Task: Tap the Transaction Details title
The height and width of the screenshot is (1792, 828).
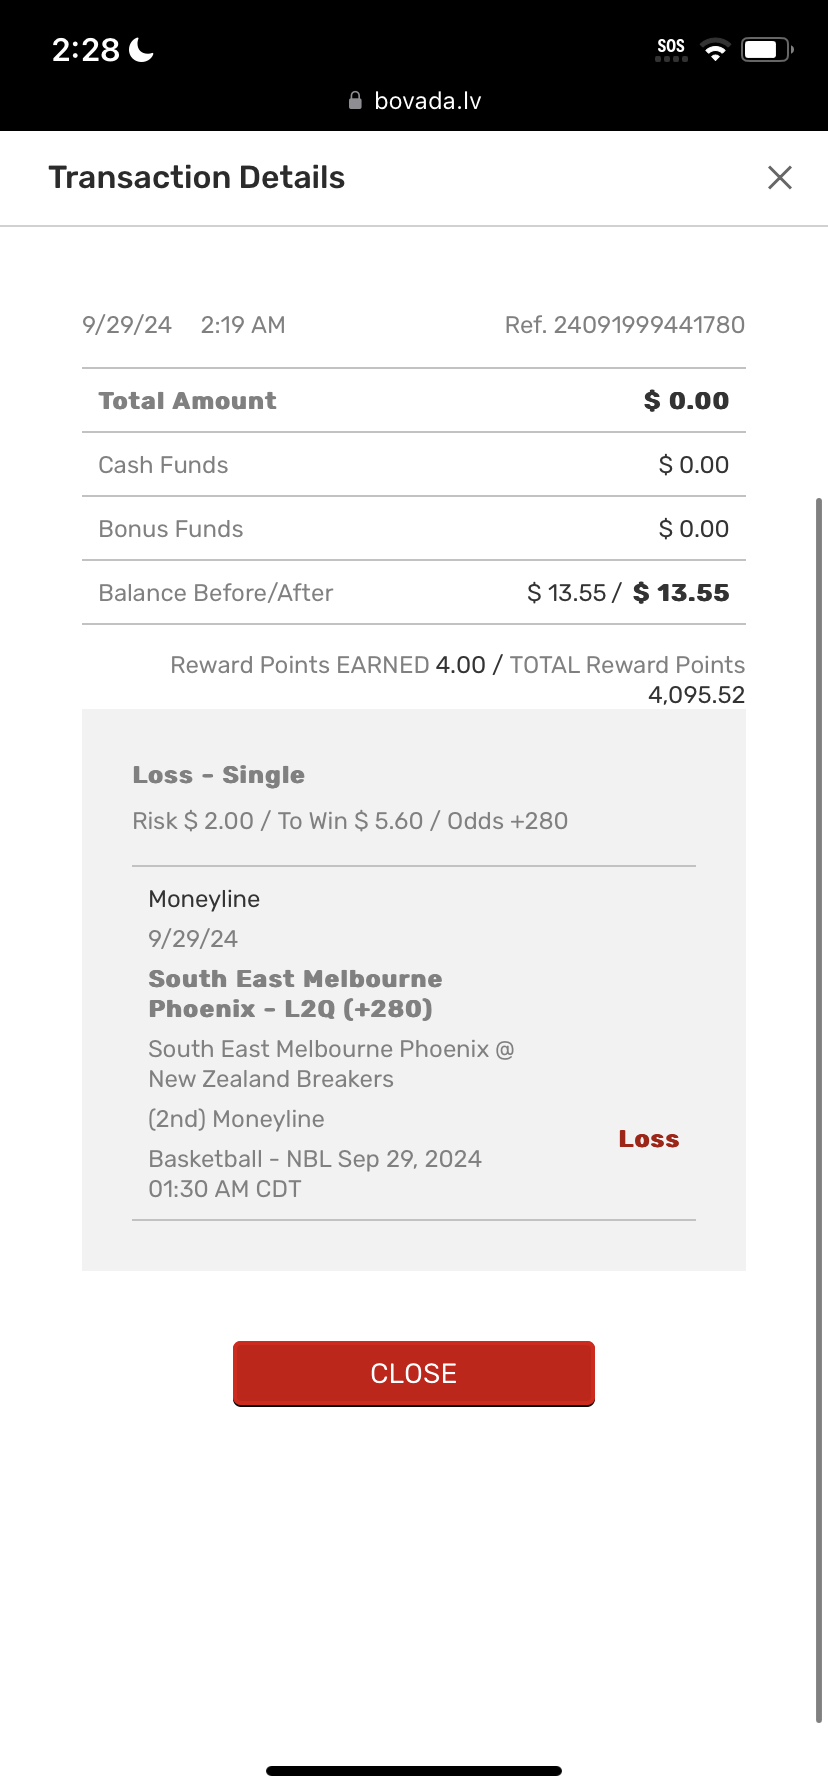Action: click(x=197, y=178)
